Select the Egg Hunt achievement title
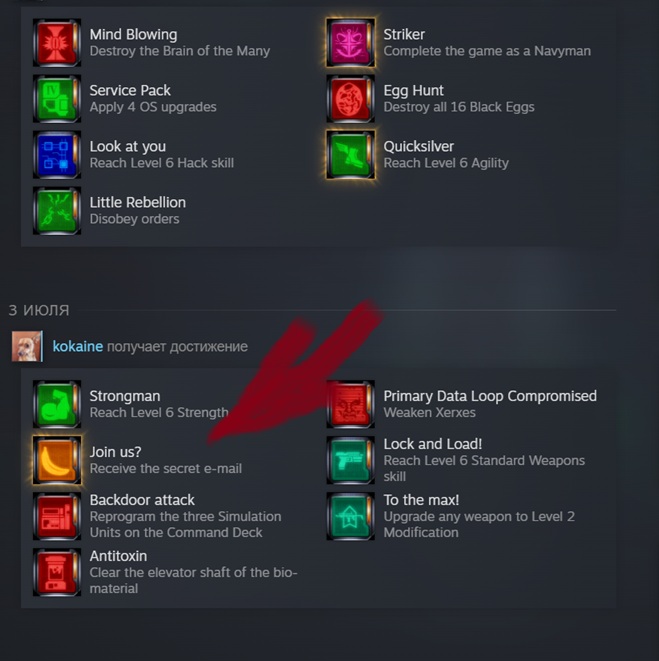 [413, 91]
